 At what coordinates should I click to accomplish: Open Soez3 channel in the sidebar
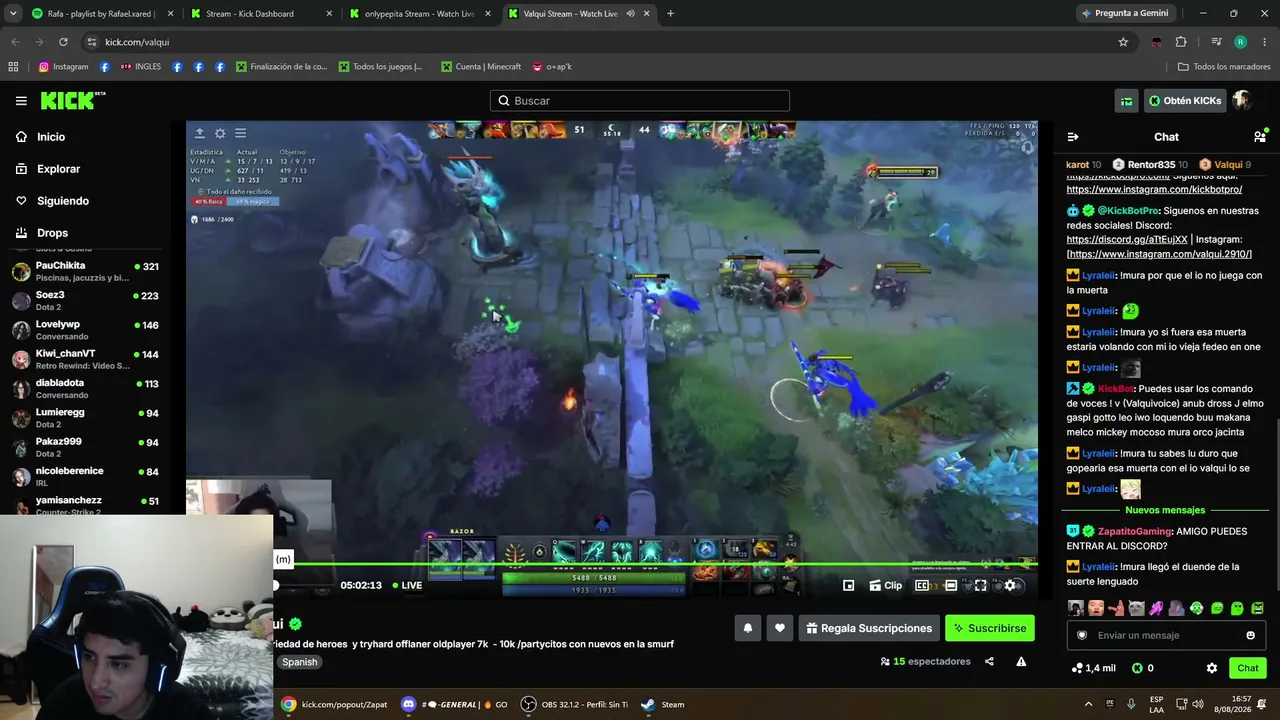(85, 300)
